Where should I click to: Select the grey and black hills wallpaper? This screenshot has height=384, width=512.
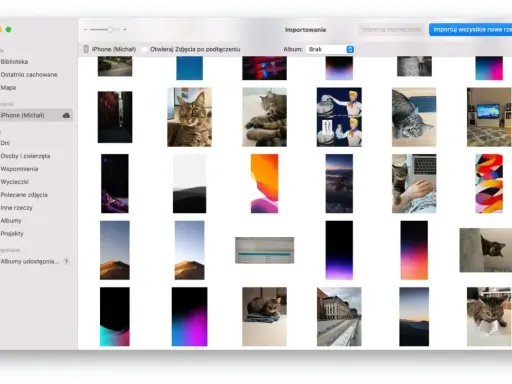(x=189, y=183)
